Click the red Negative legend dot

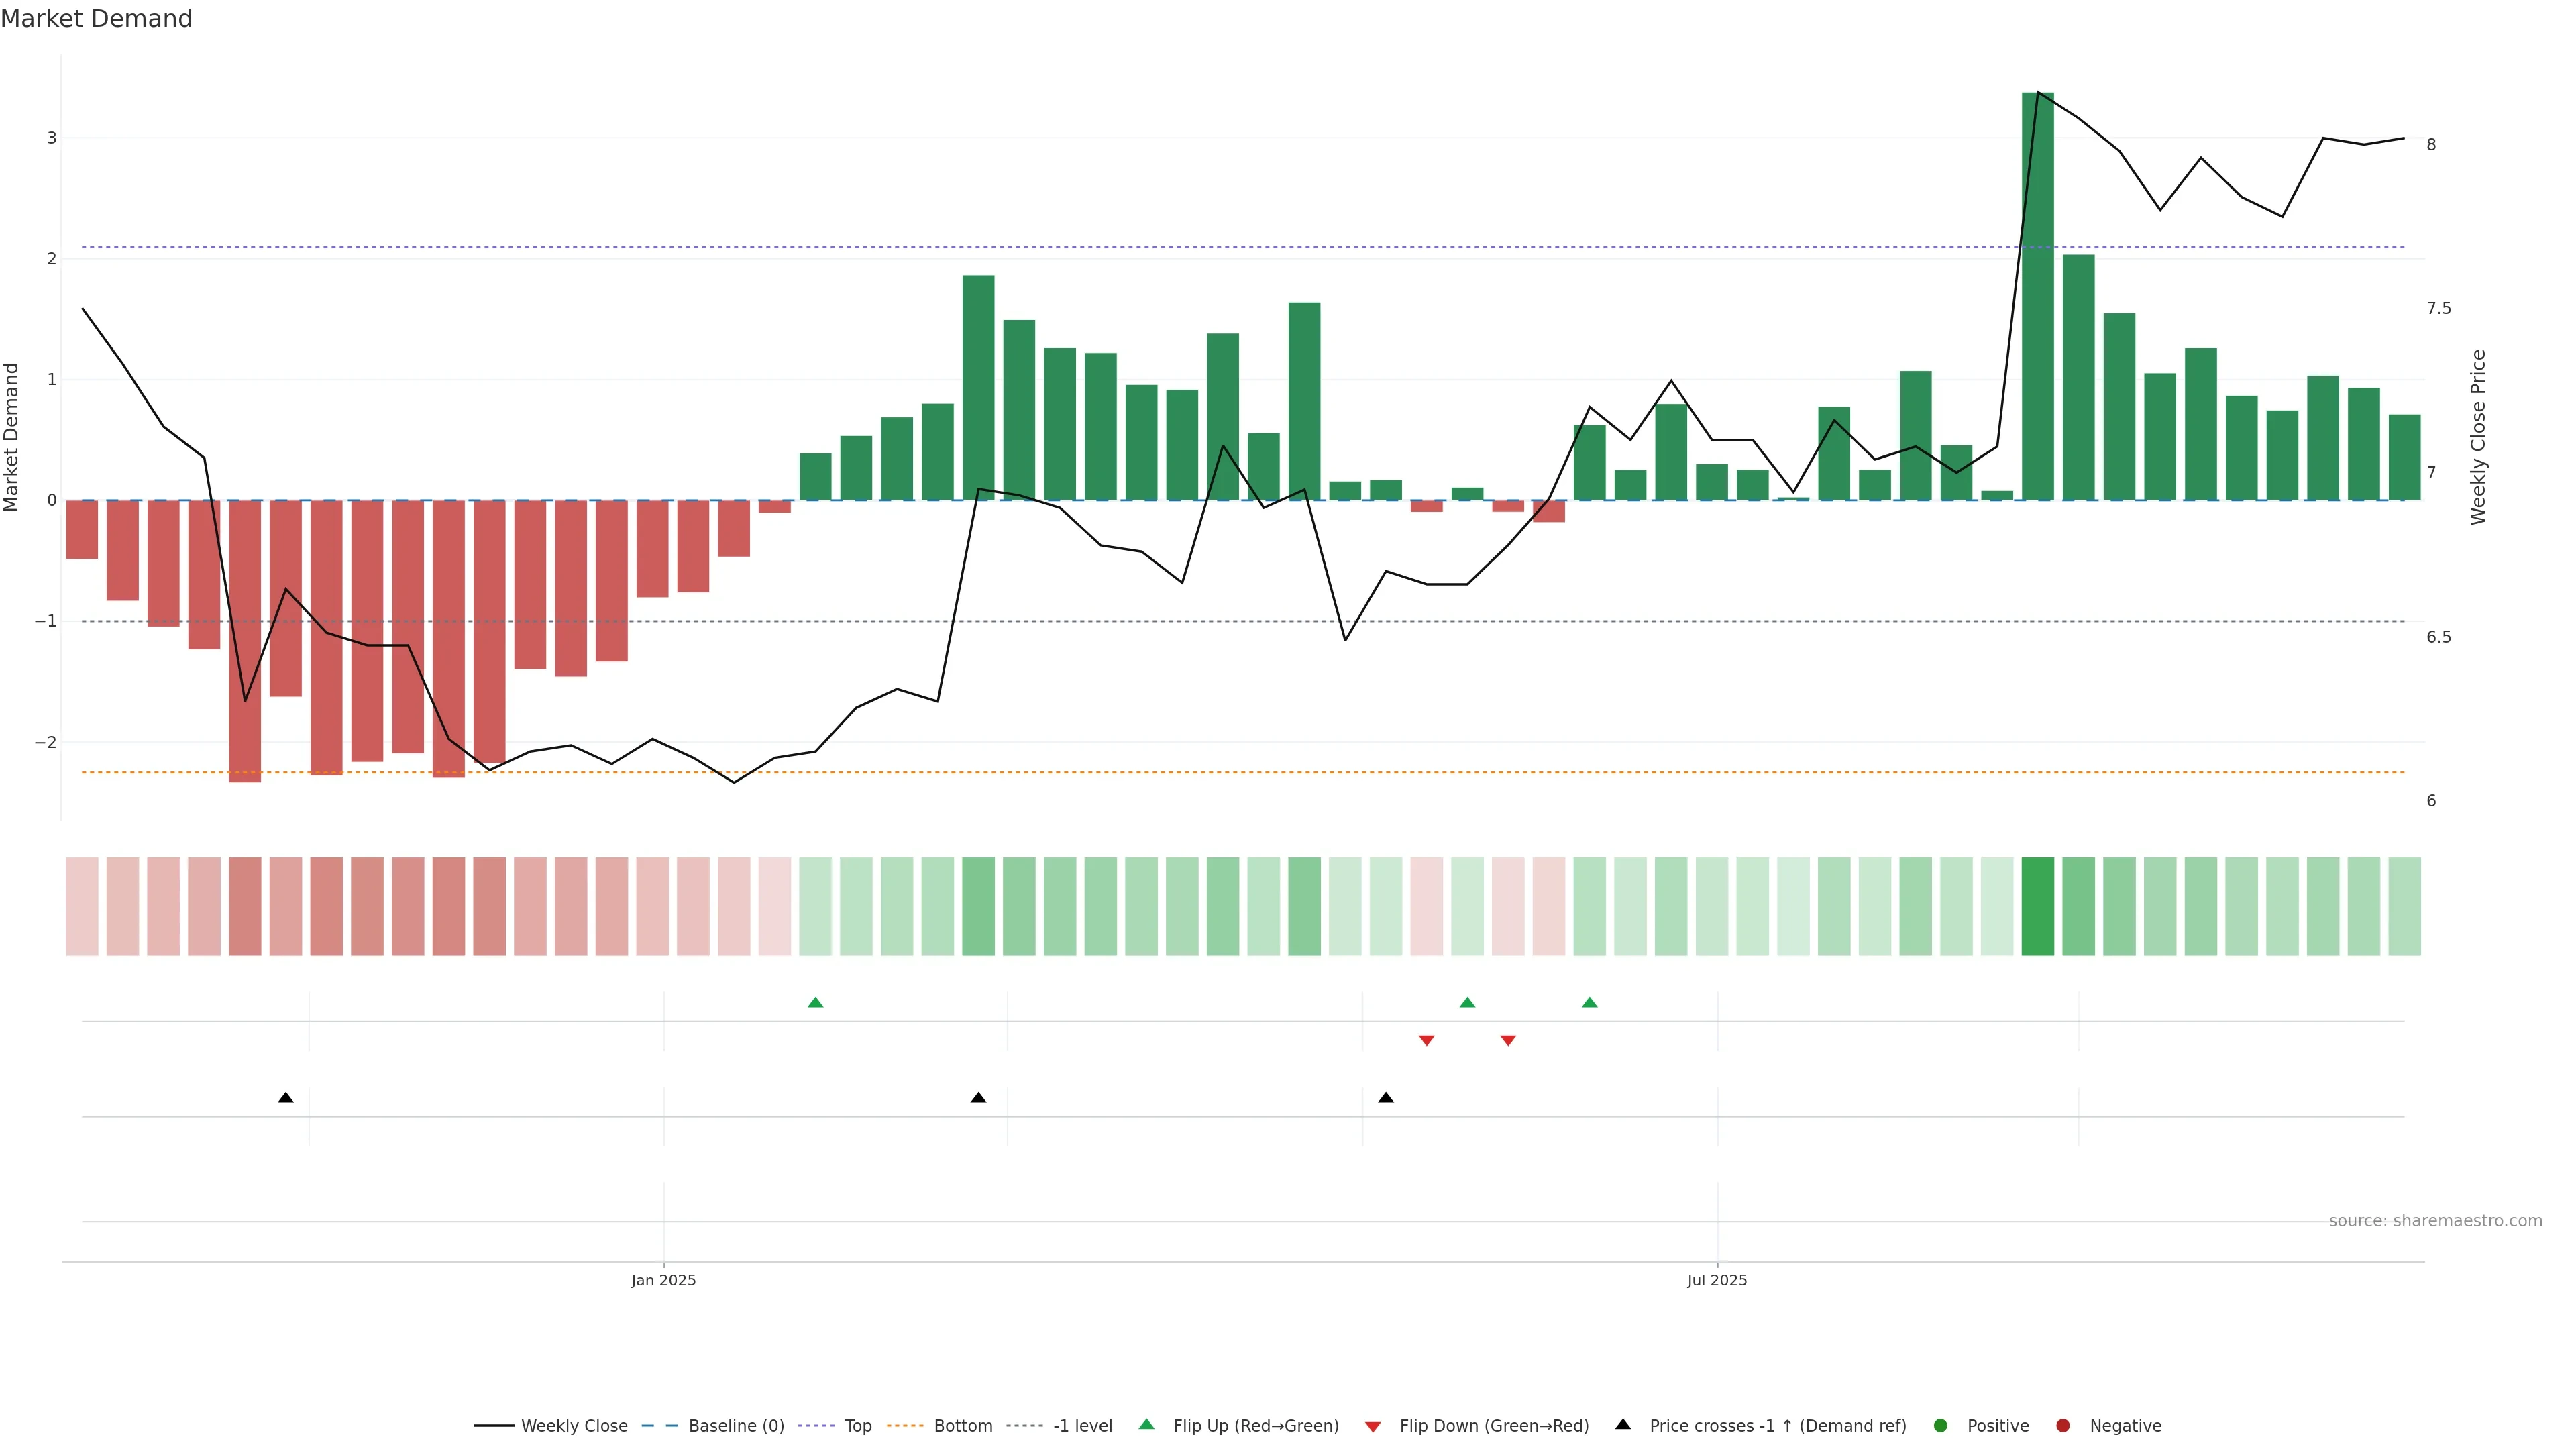[2063, 1426]
